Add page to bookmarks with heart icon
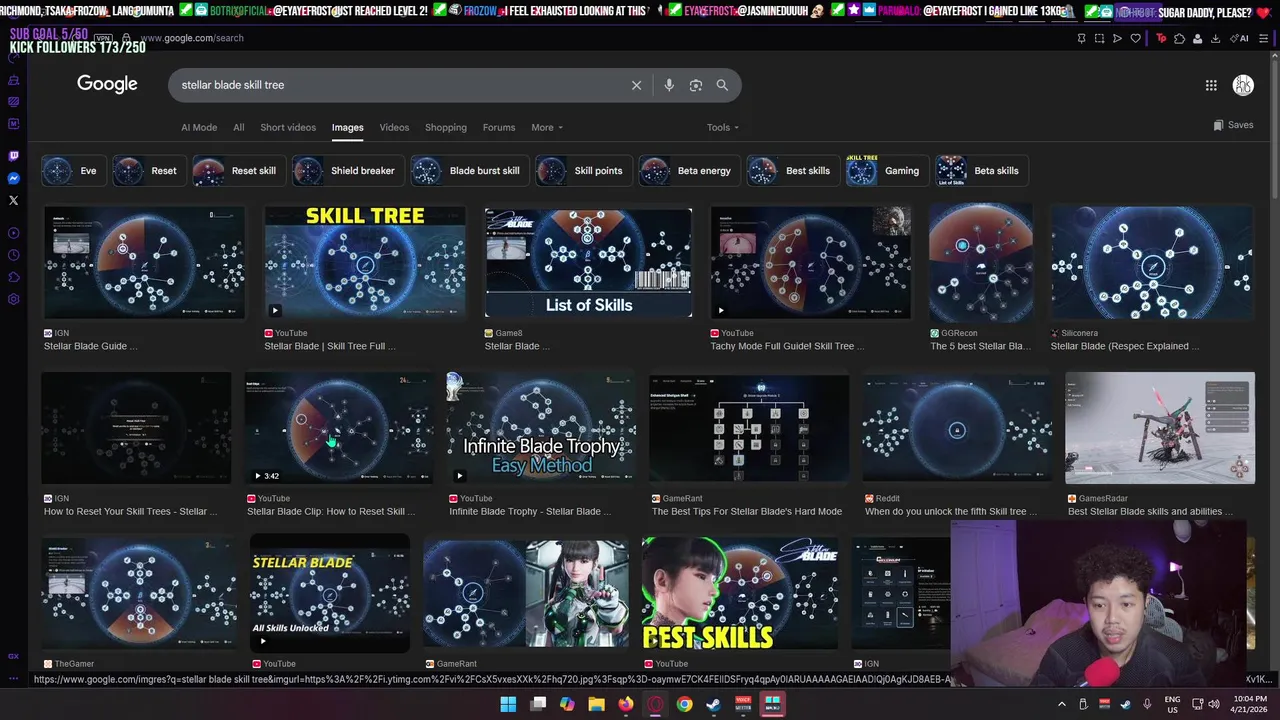 [x=1135, y=38]
